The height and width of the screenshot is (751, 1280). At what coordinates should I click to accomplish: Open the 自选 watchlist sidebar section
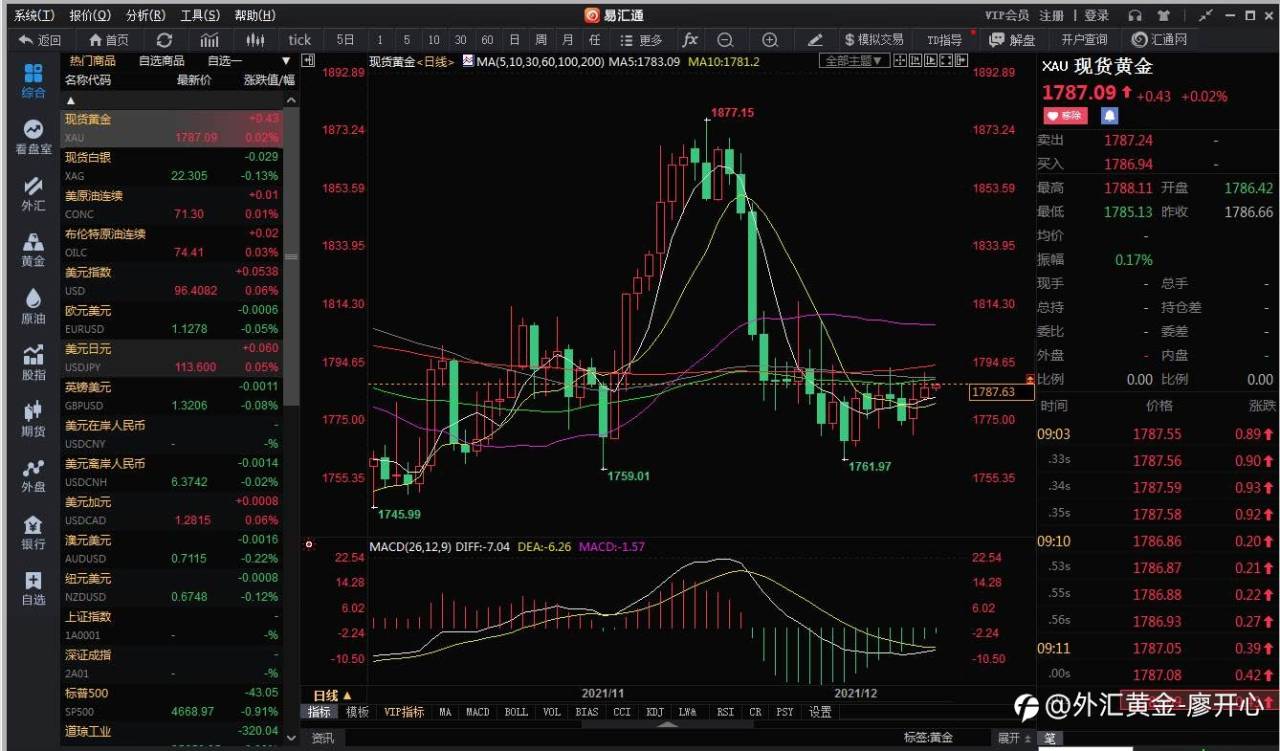point(33,589)
